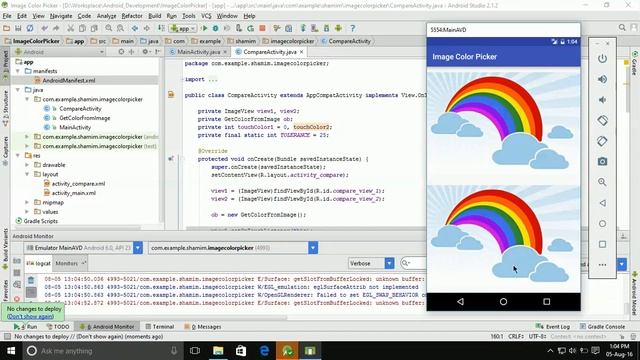Viewport: 640px width, 360px height.
Task: Click the Find magnifier icon in toolbar
Action: click(x=108, y=28)
